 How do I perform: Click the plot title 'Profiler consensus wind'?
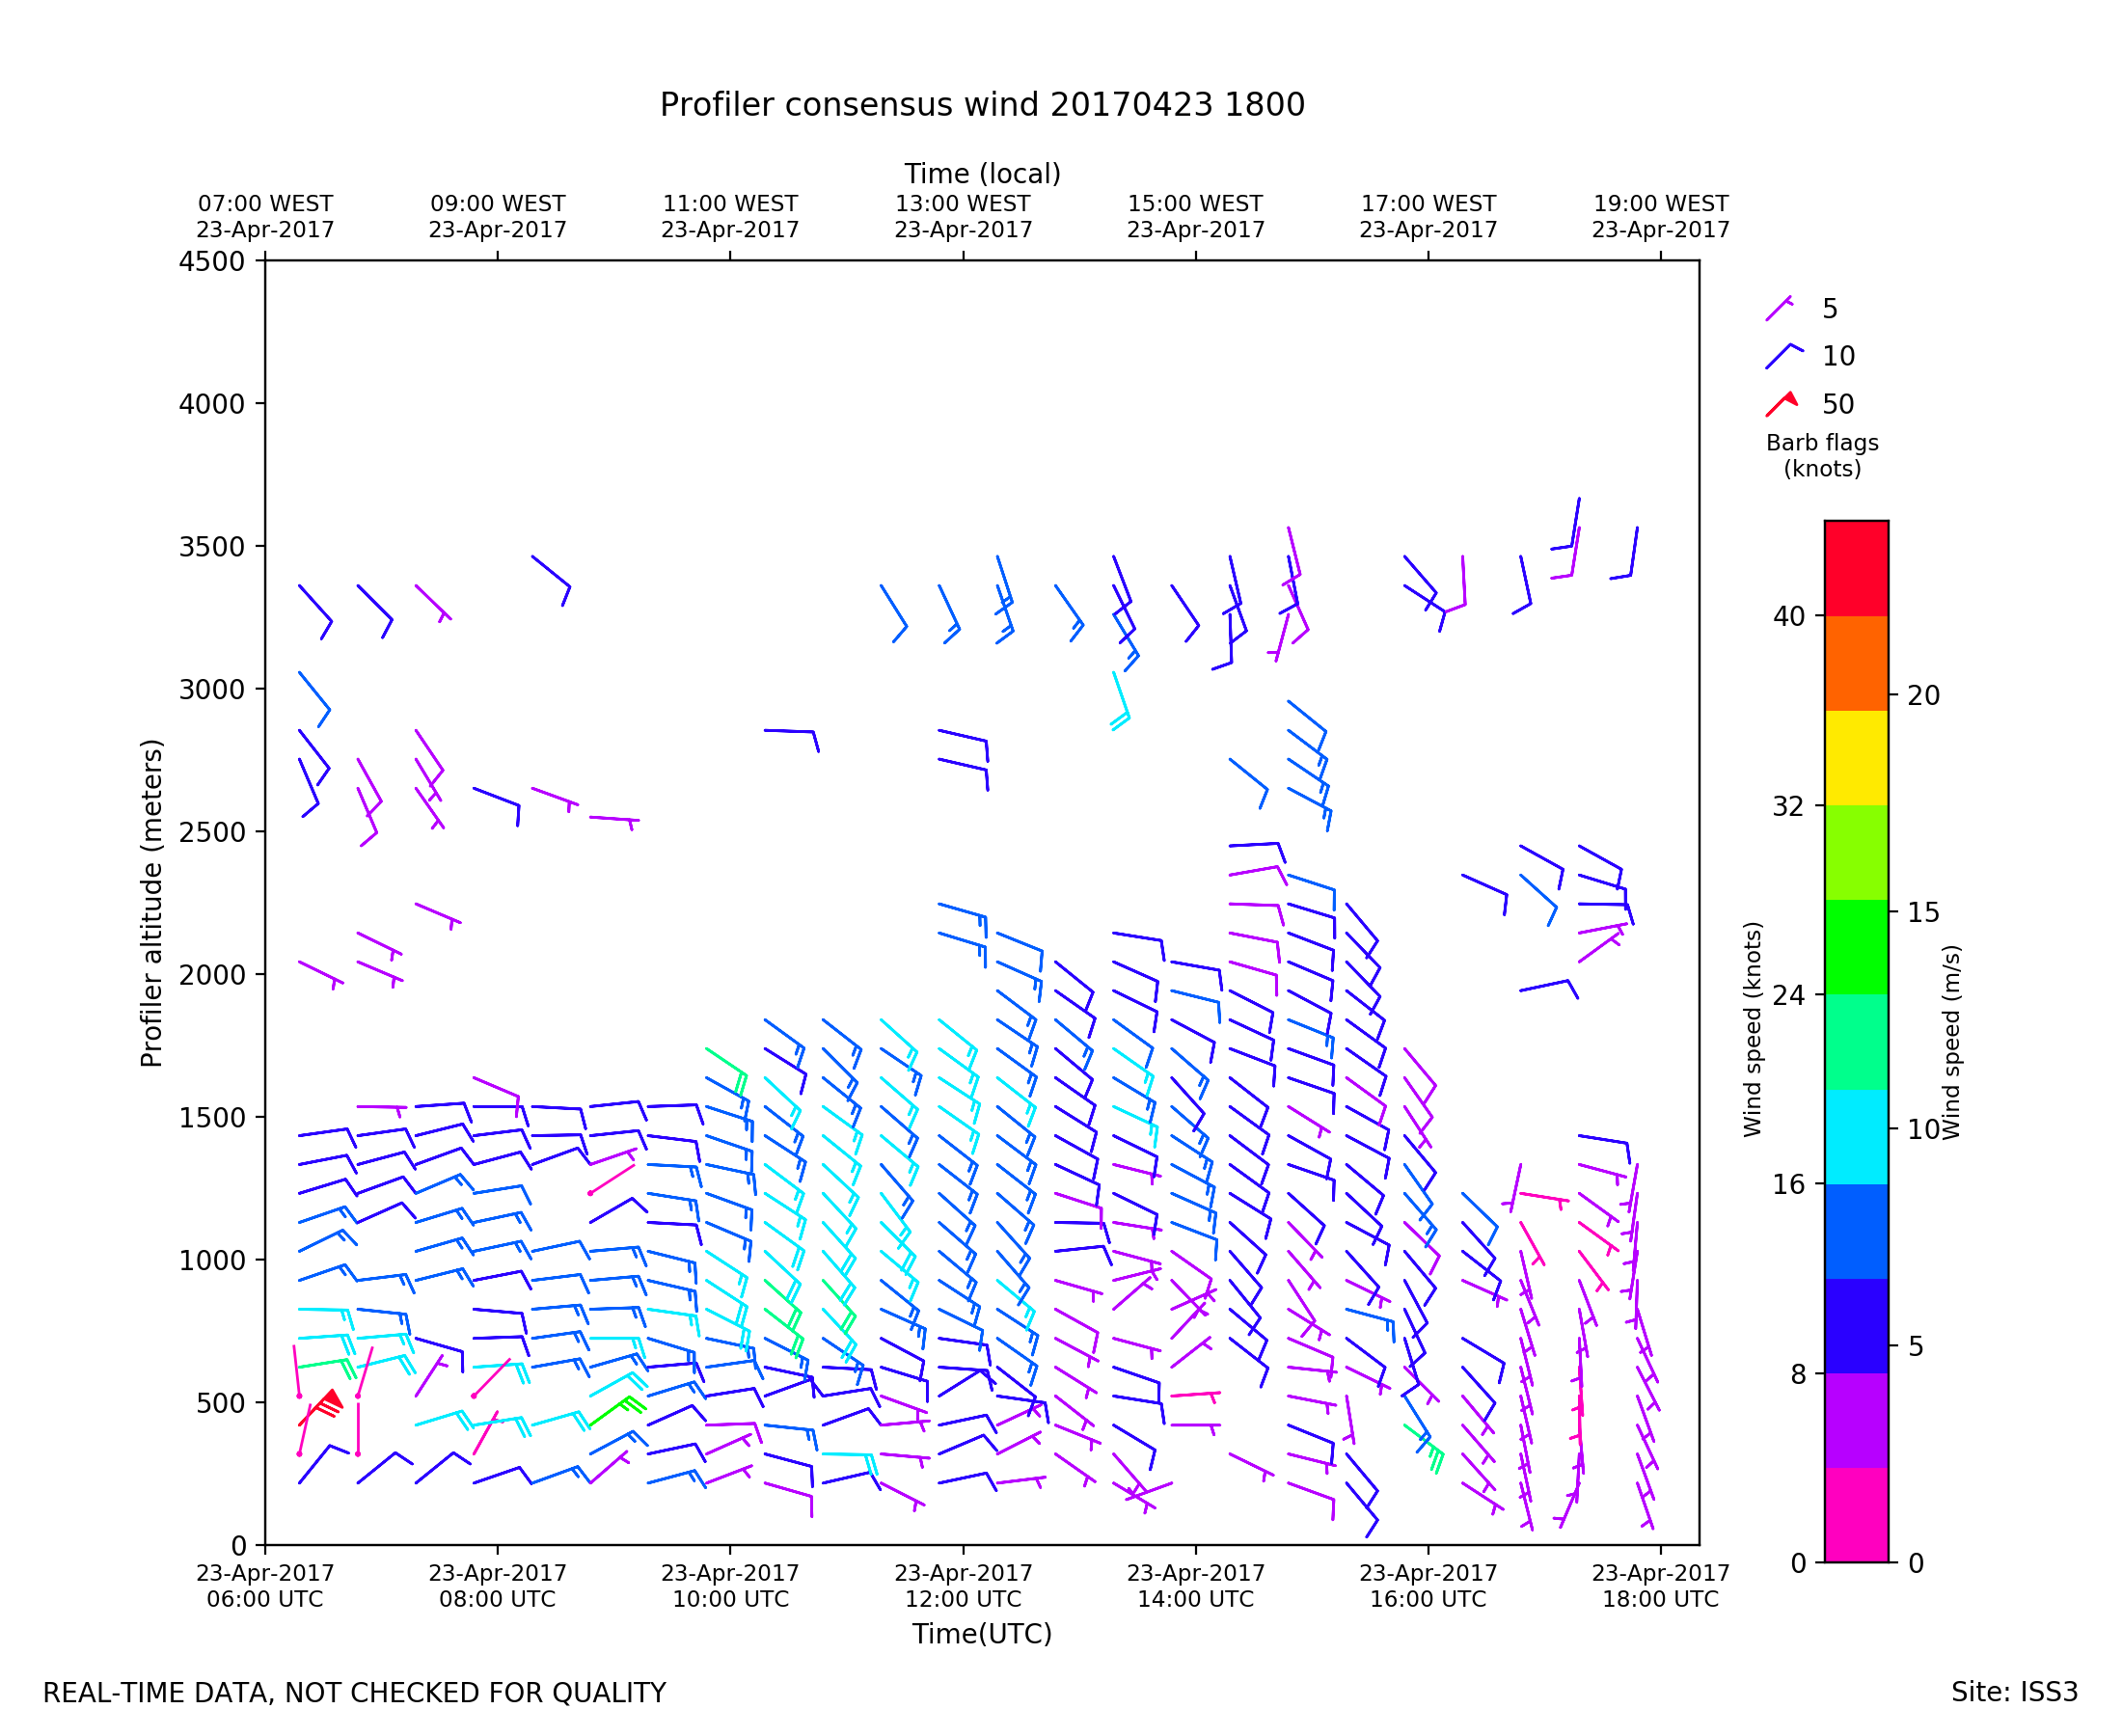(x=982, y=105)
